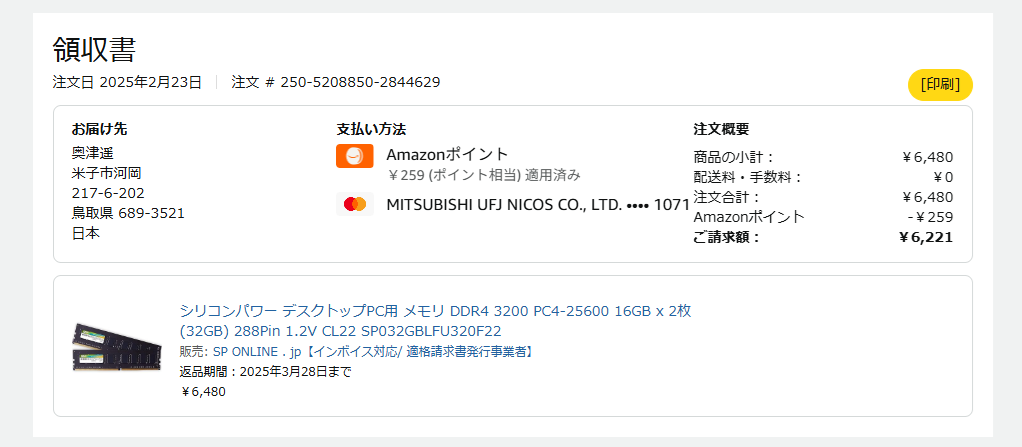Open the SP ONLINE . jp seller link

(x=259, y=351)
